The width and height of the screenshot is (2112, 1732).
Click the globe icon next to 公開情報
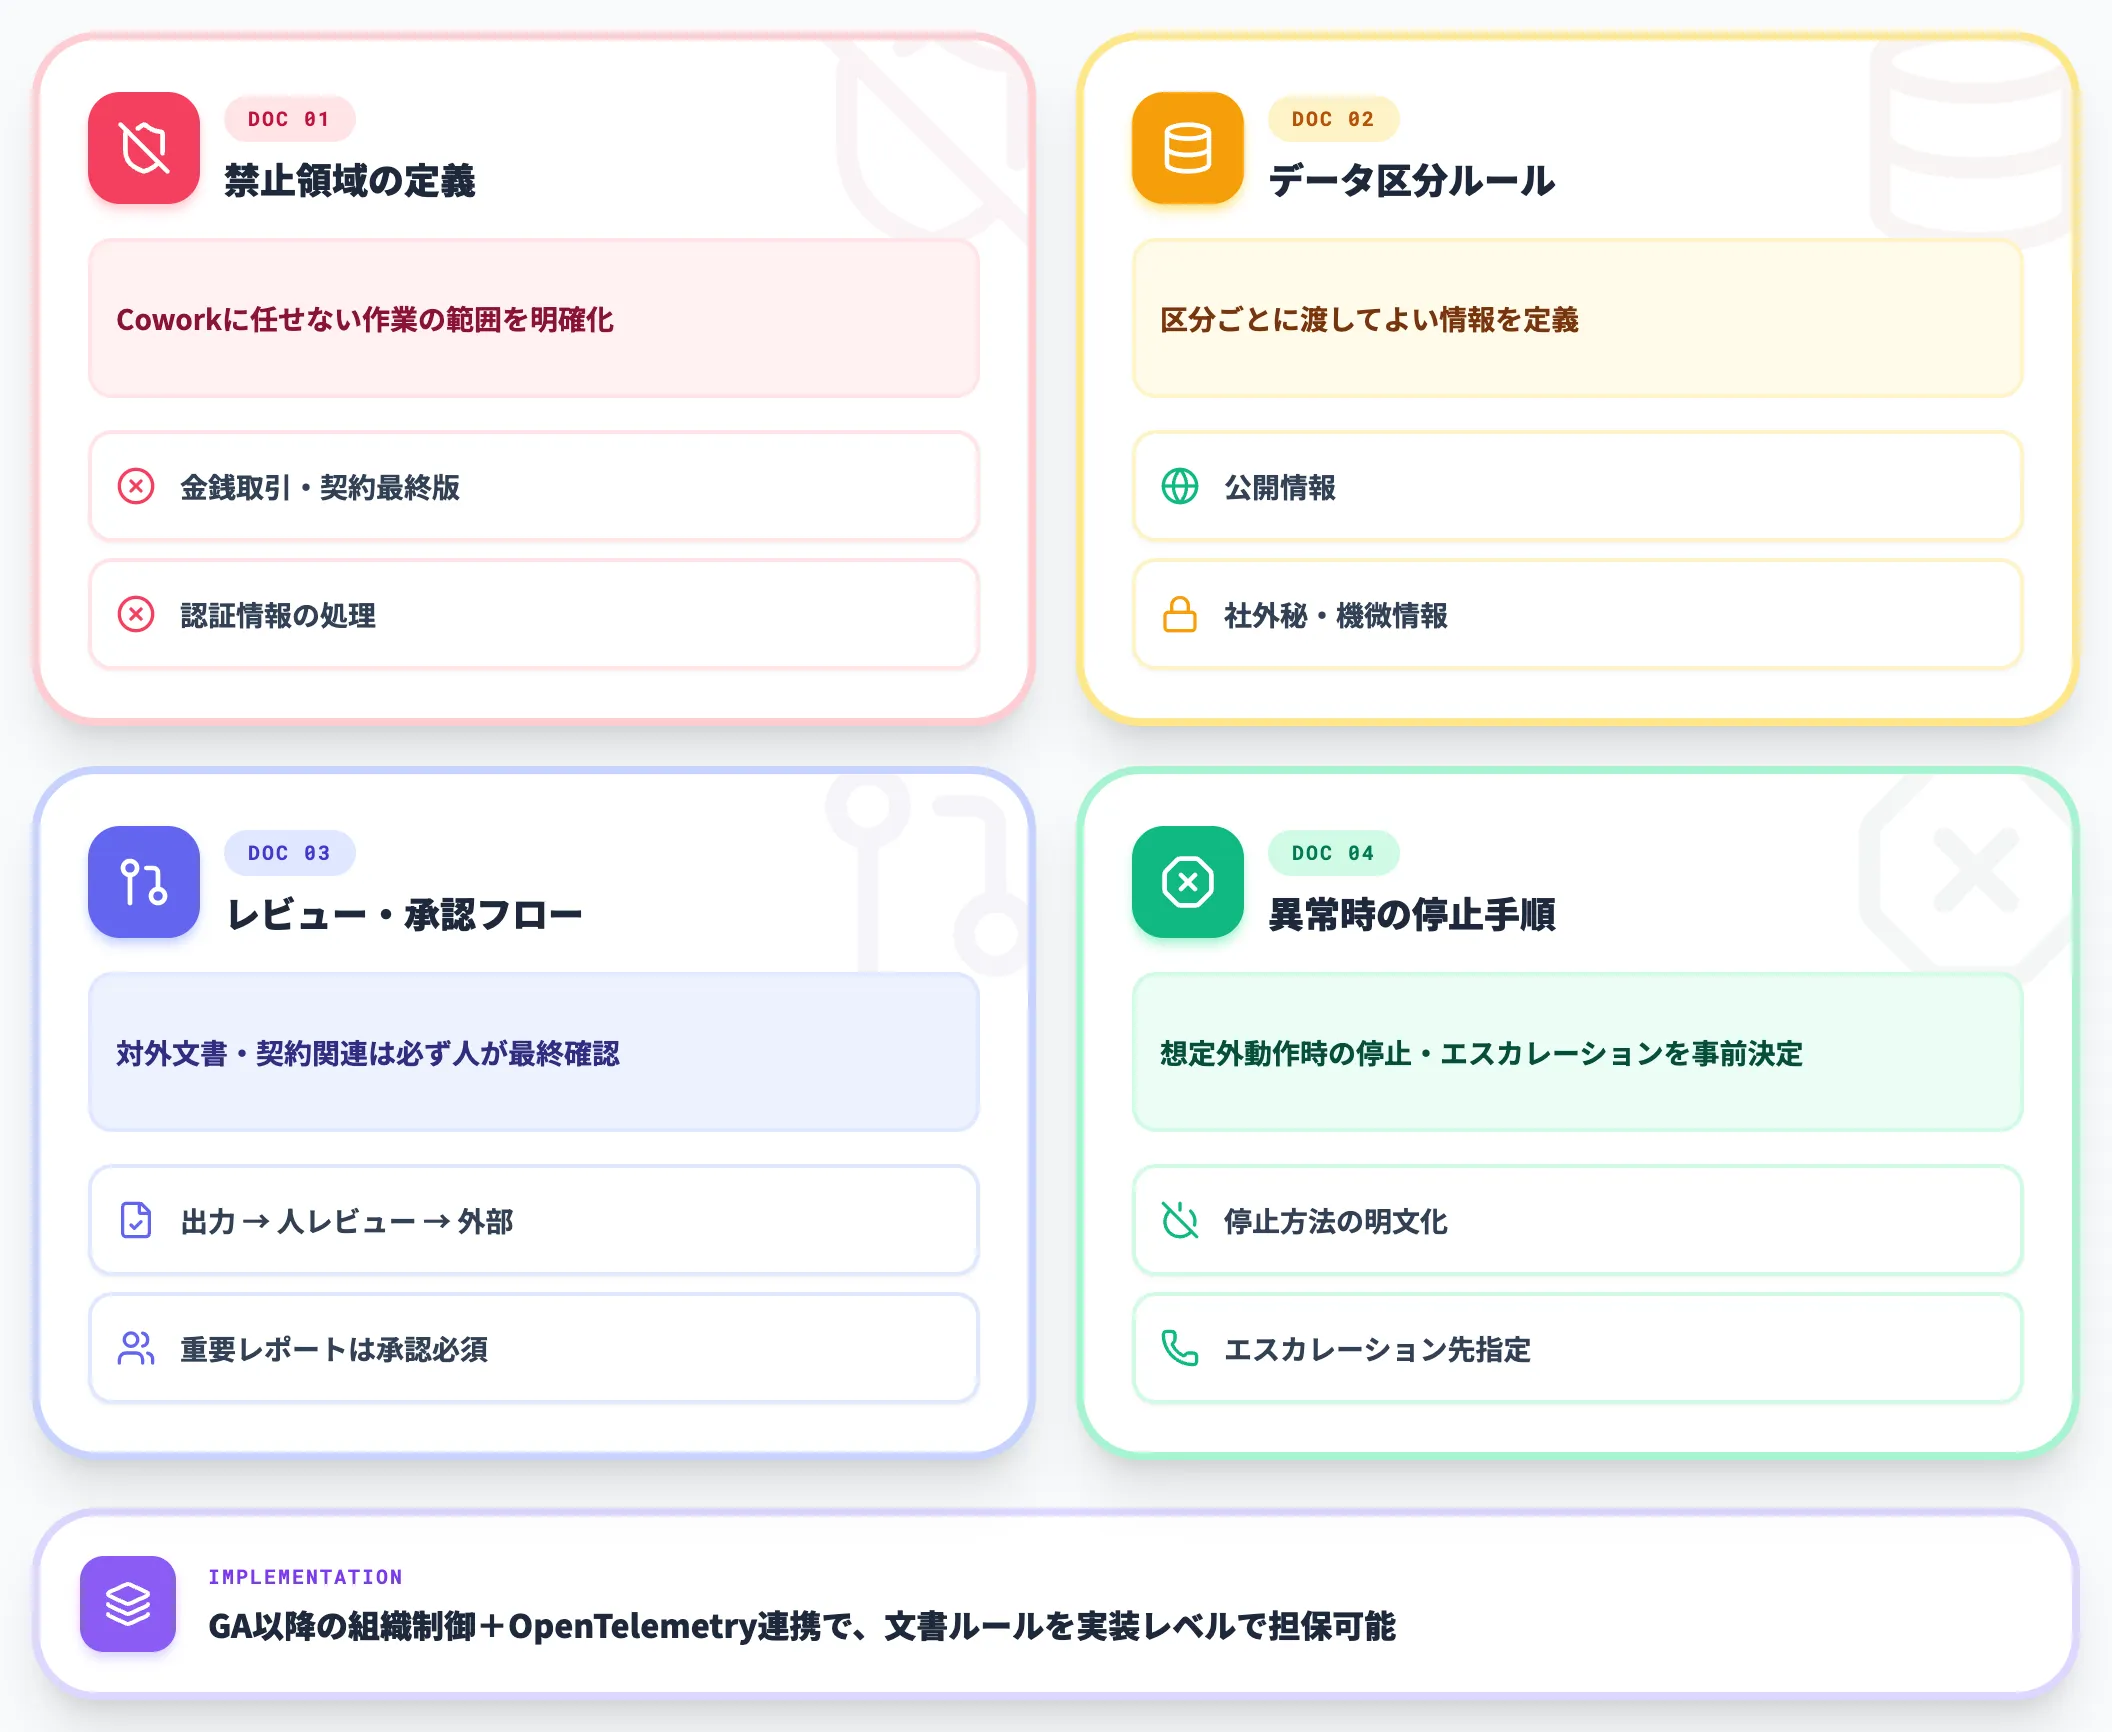click(1180, 487)
